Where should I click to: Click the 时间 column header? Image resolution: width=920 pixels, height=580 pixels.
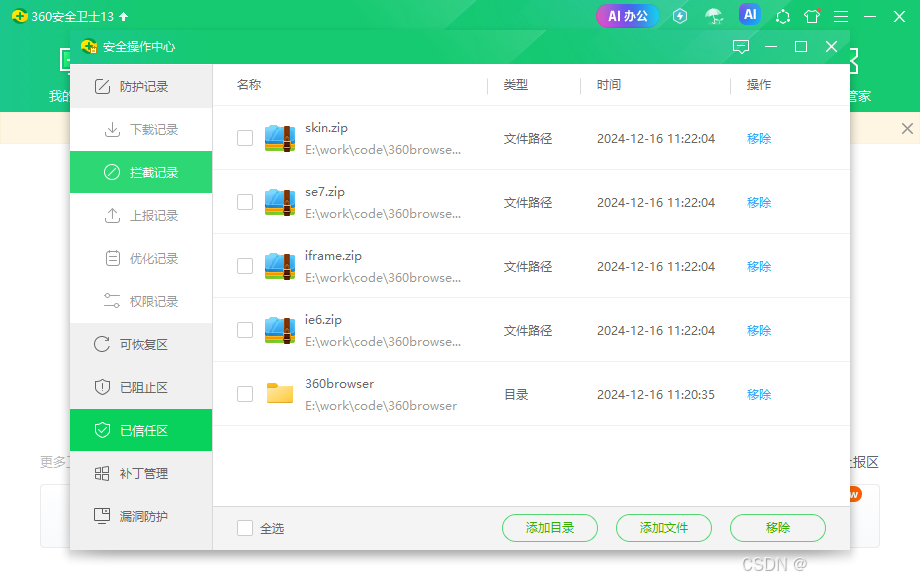tap(609, 85)
